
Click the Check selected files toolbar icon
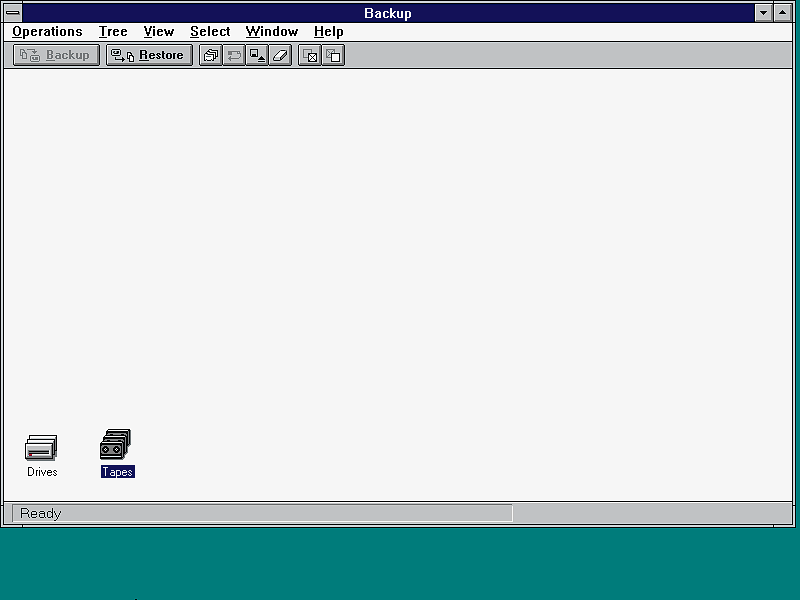click(x=310, y=55)
